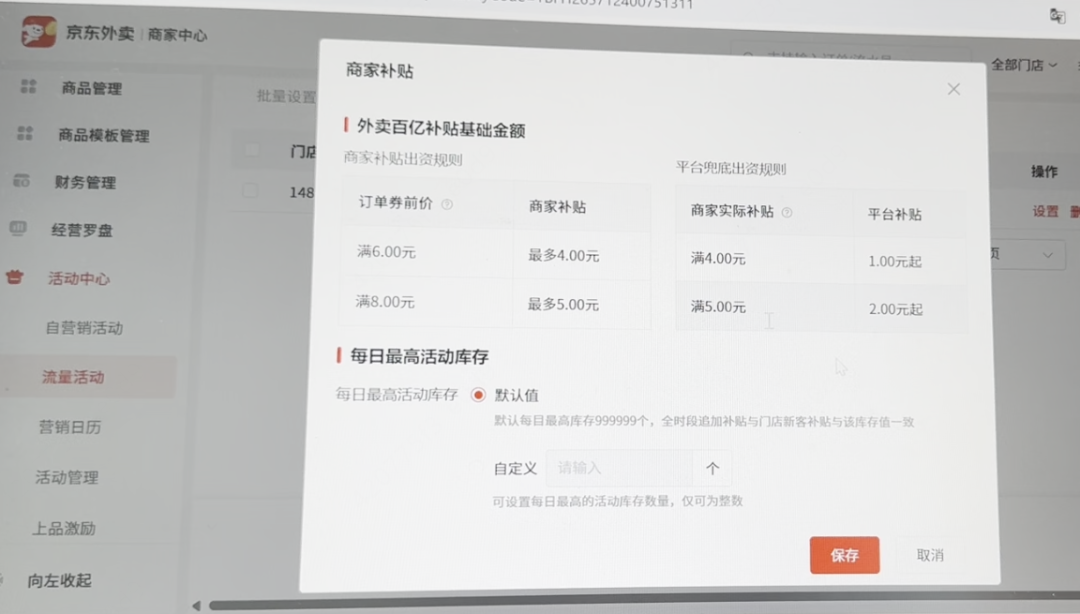
Task: Click the 满5.00元 table cell
Action: pyautogui.click(x=765, y=307)
